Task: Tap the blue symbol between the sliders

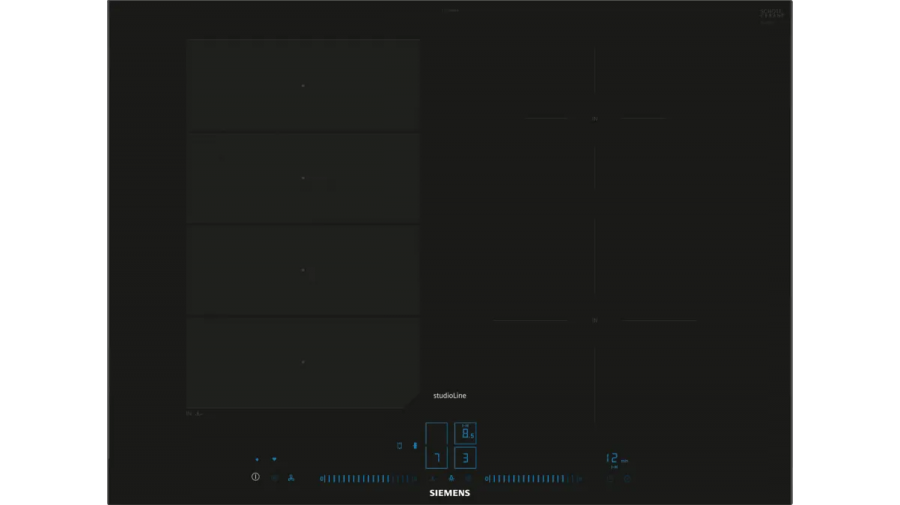Action: pyautogui.click(x=451, y=478)
